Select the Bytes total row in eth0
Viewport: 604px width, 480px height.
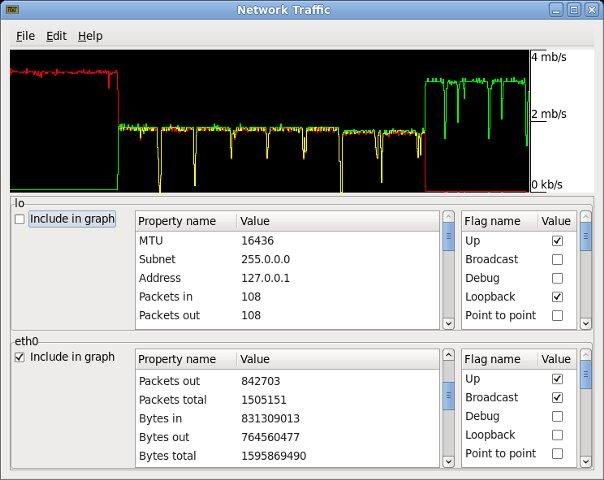287,456
